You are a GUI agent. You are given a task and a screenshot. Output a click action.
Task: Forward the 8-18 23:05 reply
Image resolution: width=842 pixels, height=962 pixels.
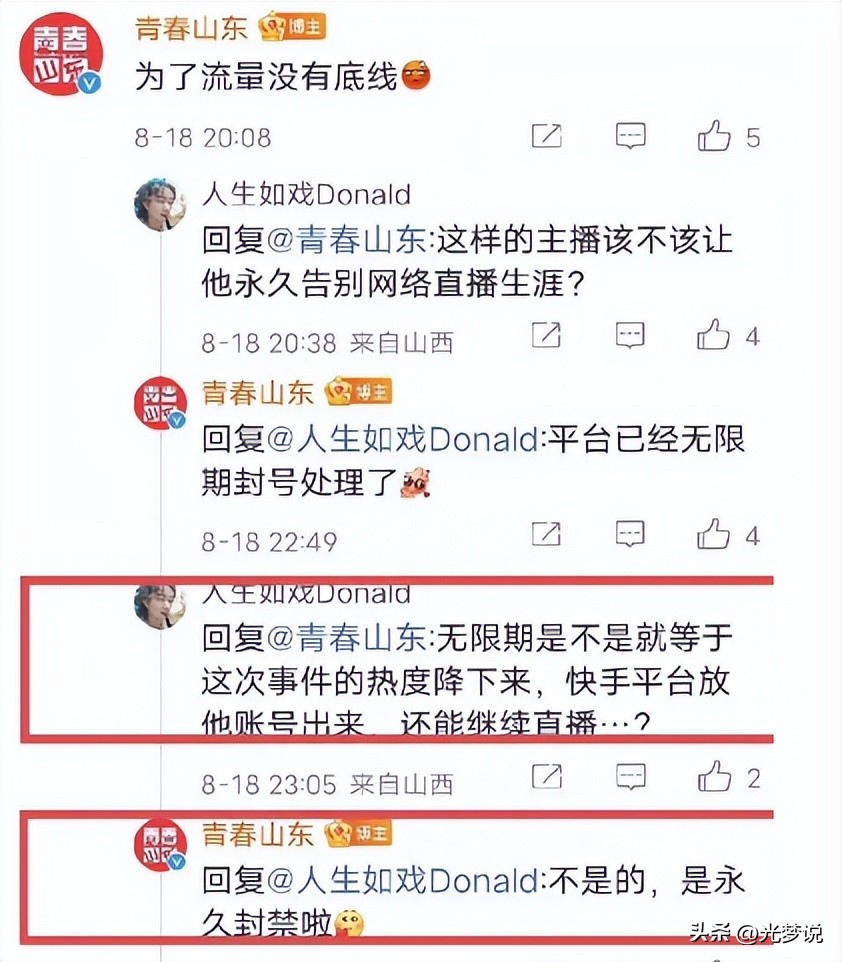546,777
